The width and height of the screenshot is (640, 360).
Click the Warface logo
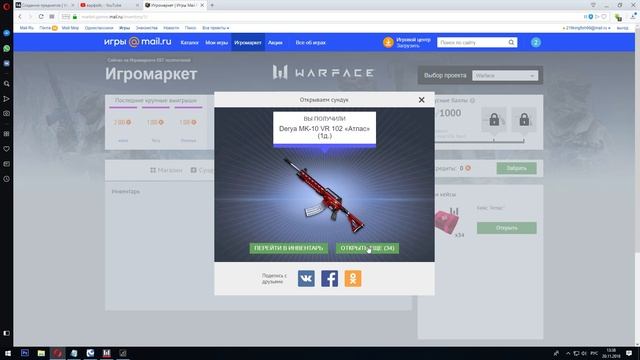click(323, 73)
